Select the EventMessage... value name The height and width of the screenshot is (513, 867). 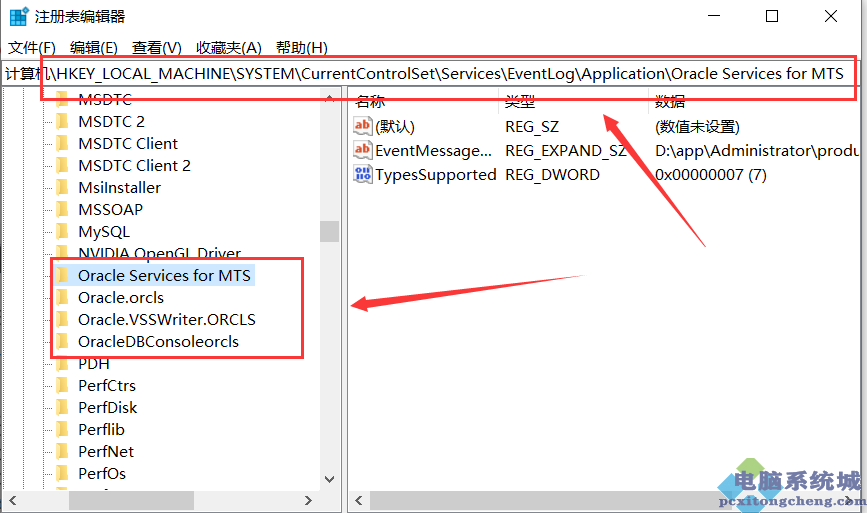click(x=434, y=150)
